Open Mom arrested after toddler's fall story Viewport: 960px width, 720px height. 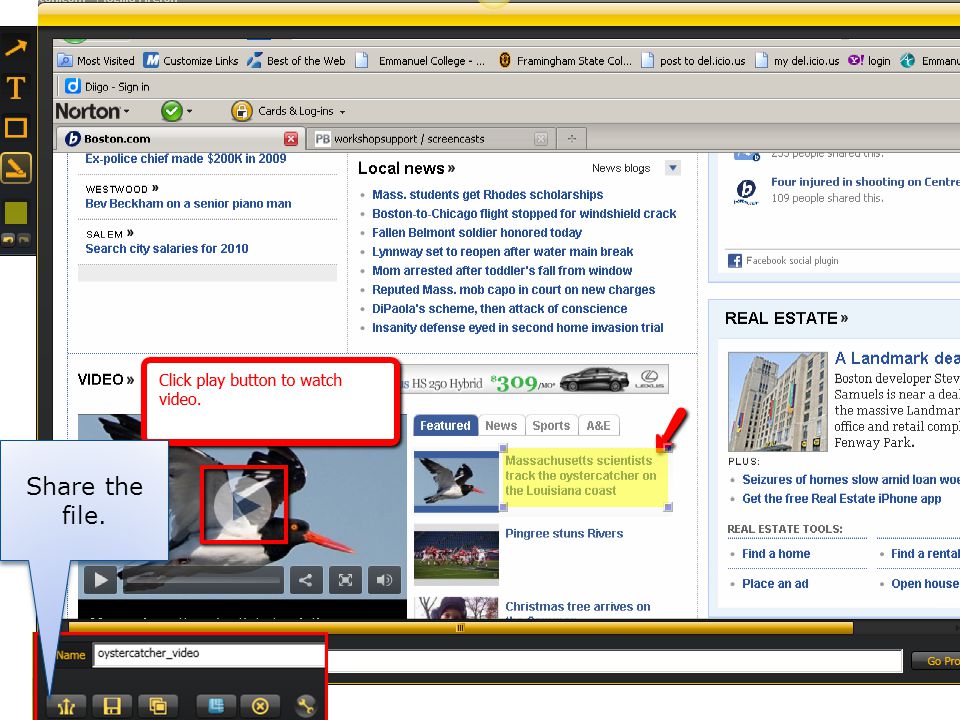pyautogui.click(x=502, y=271)
